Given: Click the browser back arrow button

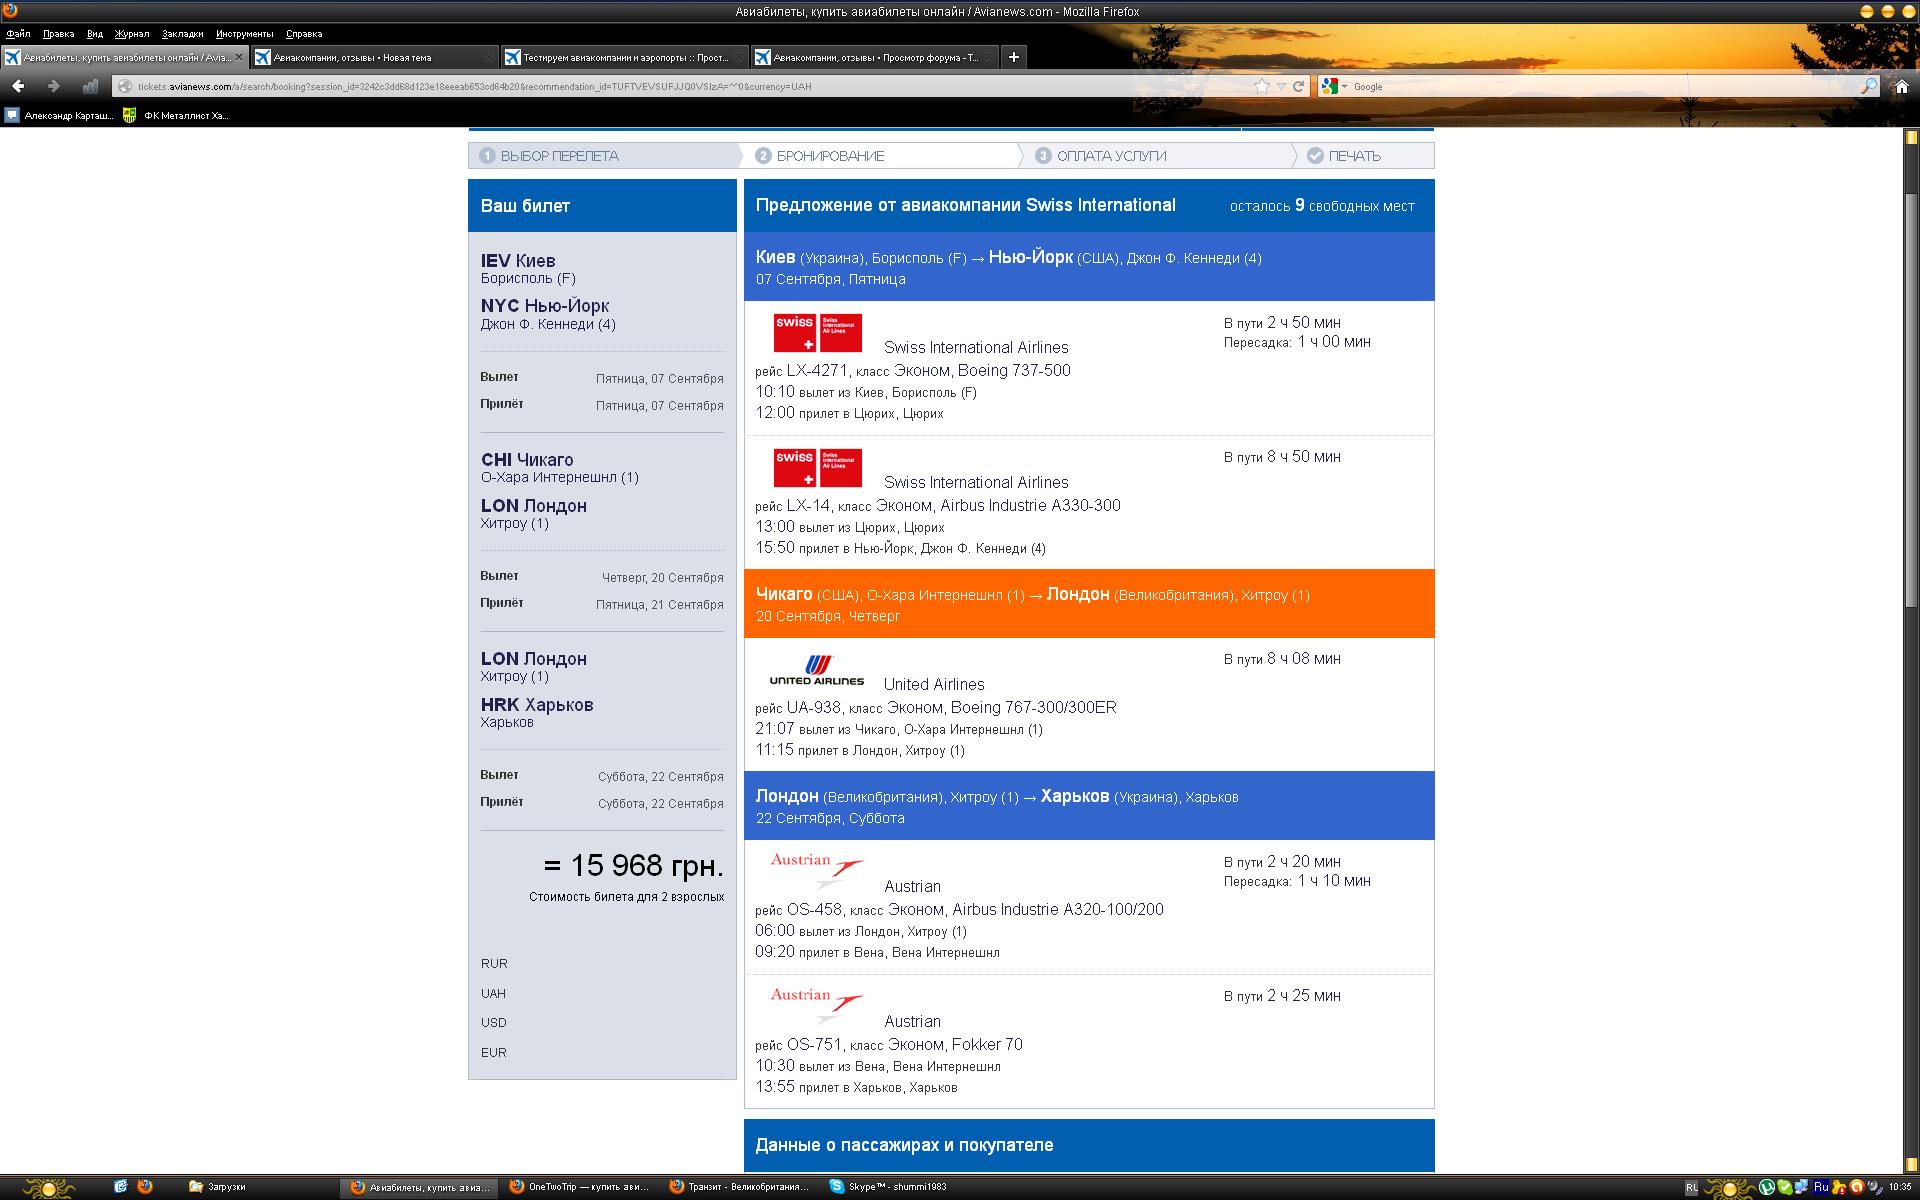Looking at the screenshot, I should 18,86.
